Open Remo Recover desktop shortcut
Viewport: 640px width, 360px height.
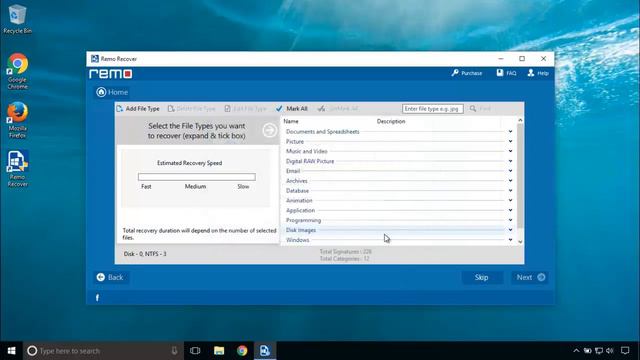coord(17,169)
